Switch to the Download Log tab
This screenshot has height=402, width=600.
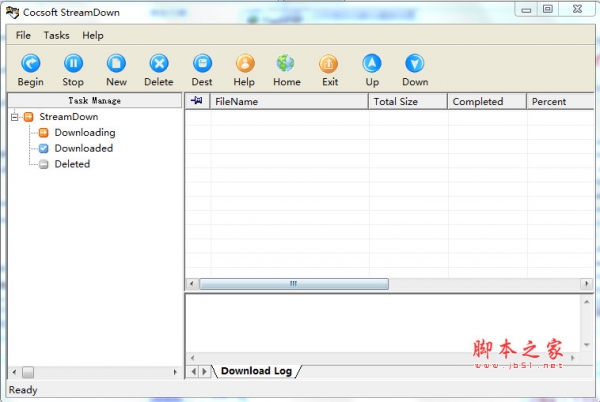pyautogui.click(x=256, y=371)
